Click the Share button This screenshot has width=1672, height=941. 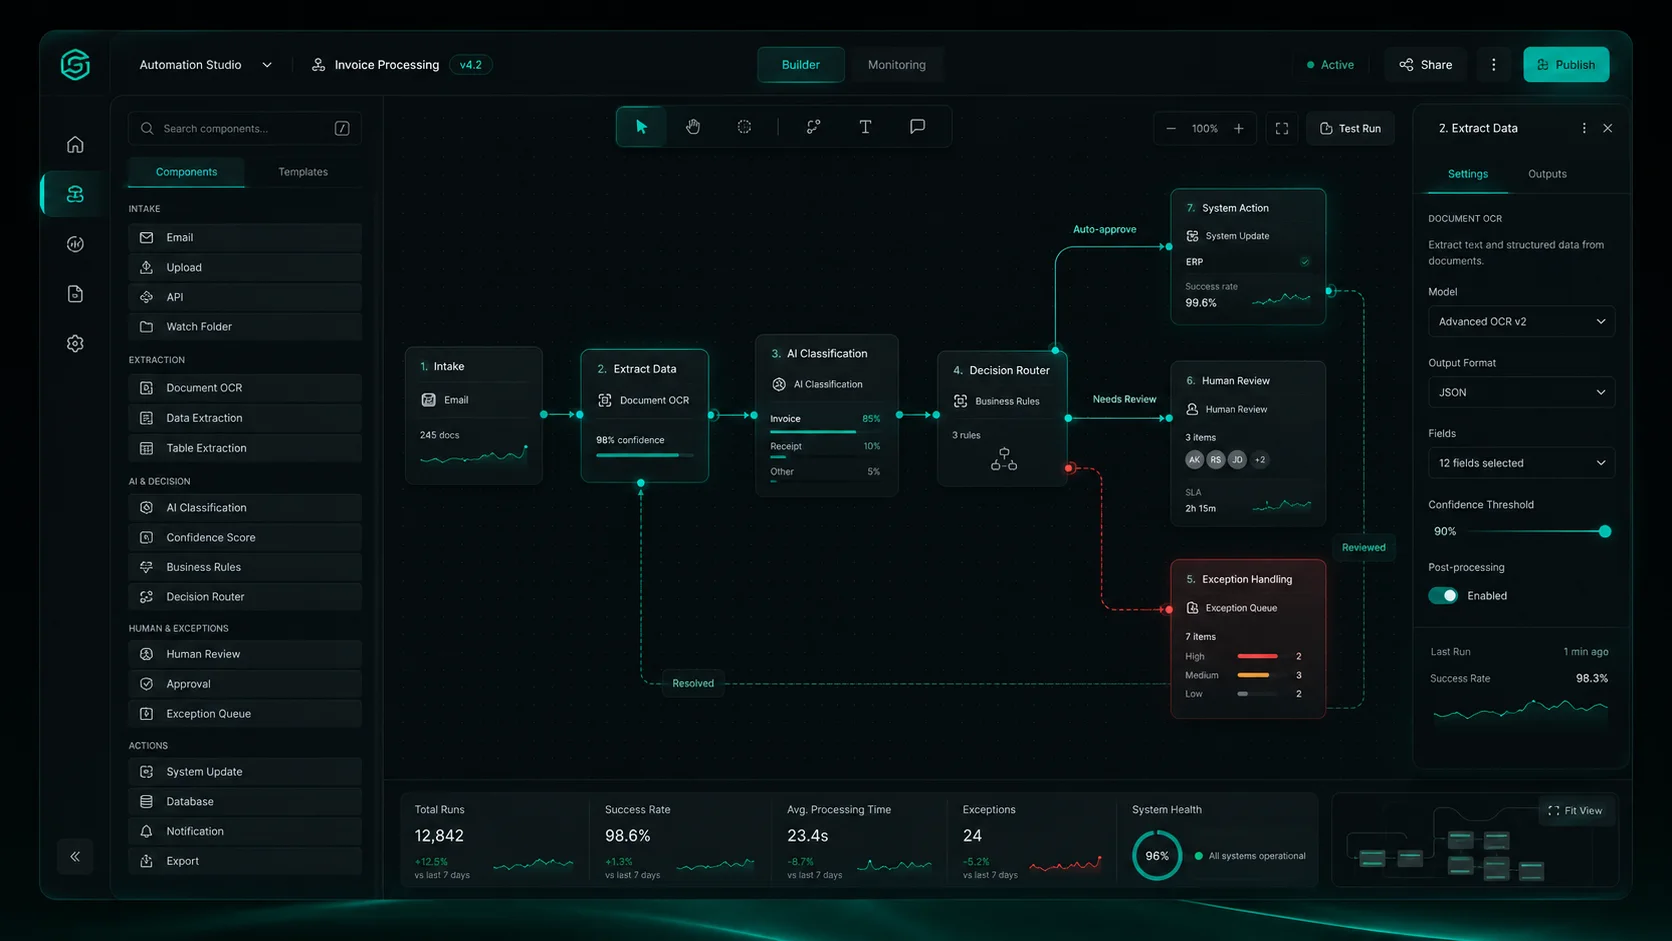[x=1425, y=65]
